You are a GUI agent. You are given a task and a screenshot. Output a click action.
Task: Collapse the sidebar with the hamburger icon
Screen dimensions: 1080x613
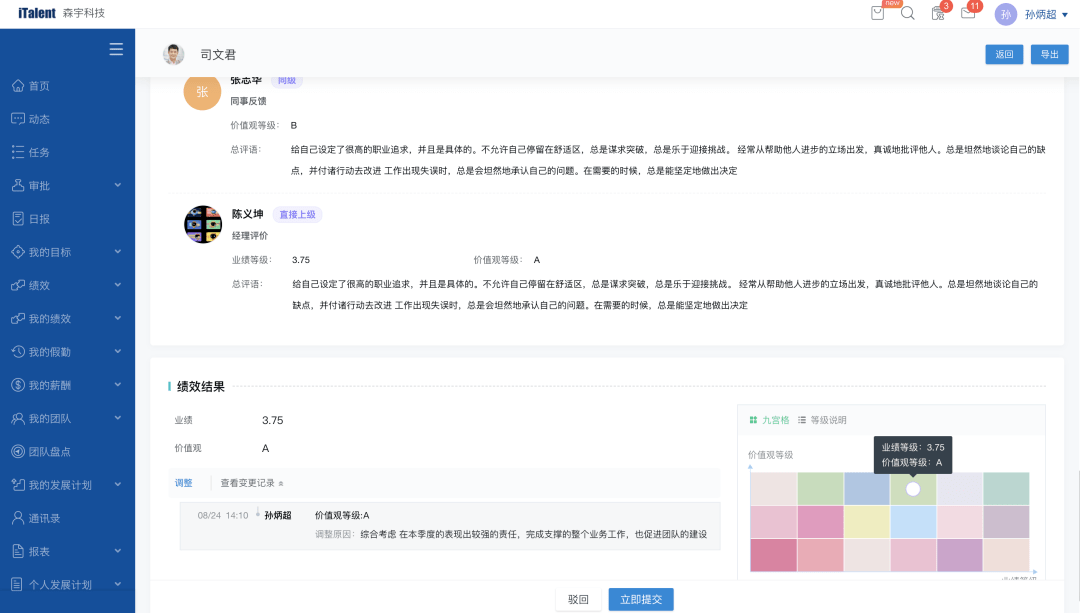coord(116,50)
